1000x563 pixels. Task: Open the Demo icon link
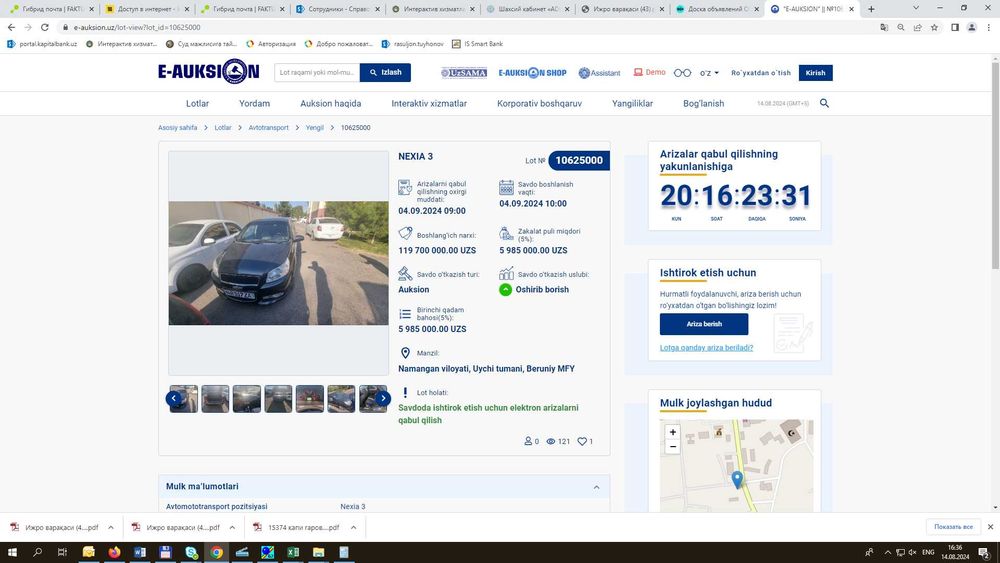pyautogui.click(x=649, y=72)
